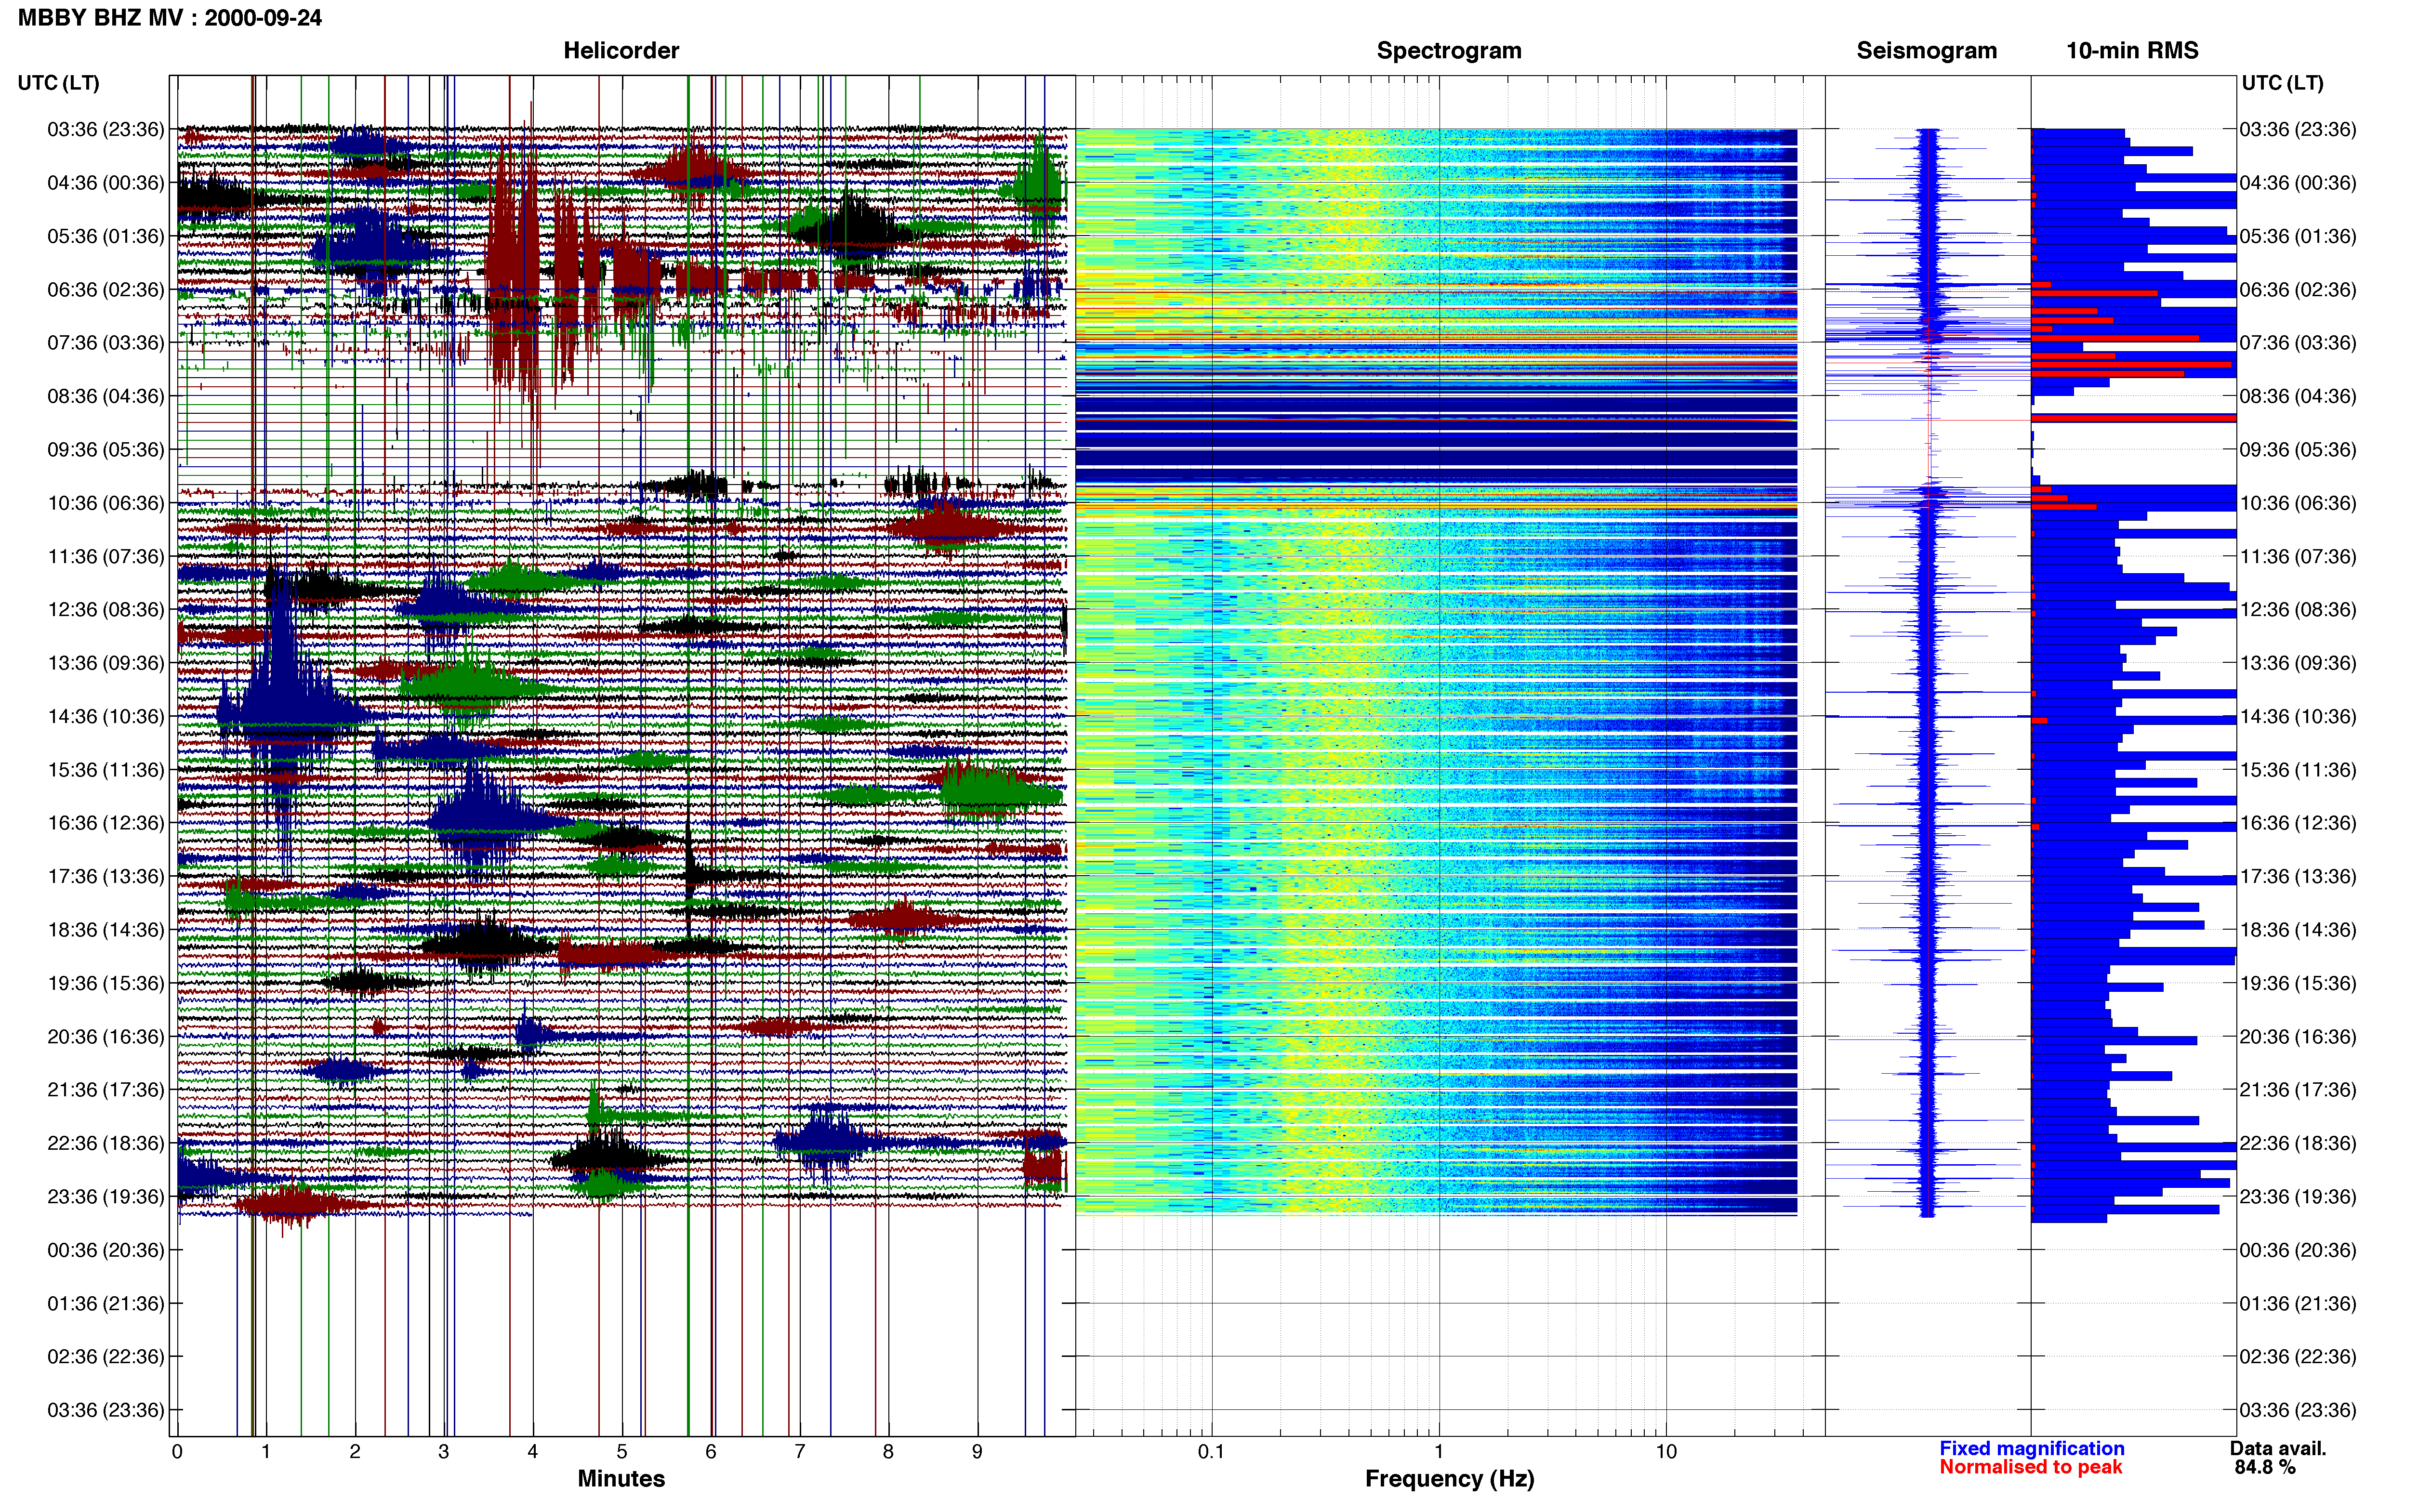
Task: Click left time label 08:36 (04:36)
Action: click(x=106, y=396)
